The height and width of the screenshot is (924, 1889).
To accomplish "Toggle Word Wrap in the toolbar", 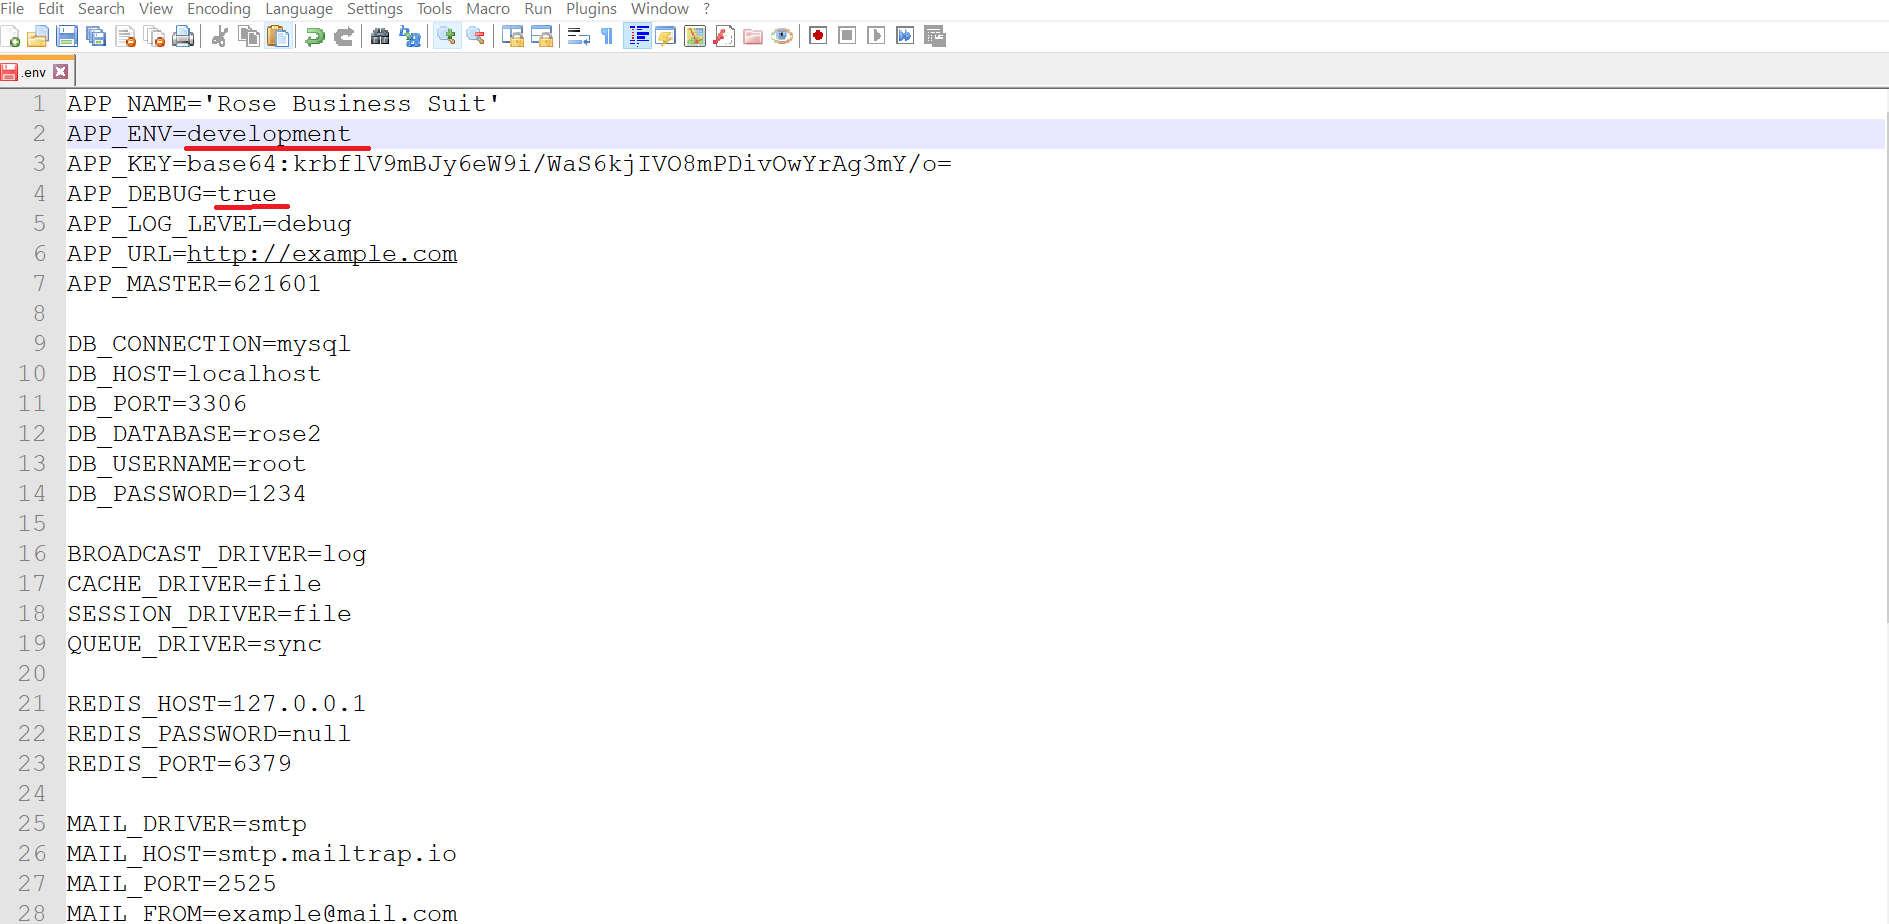I will pyautogui.click(x=578, y=37).
